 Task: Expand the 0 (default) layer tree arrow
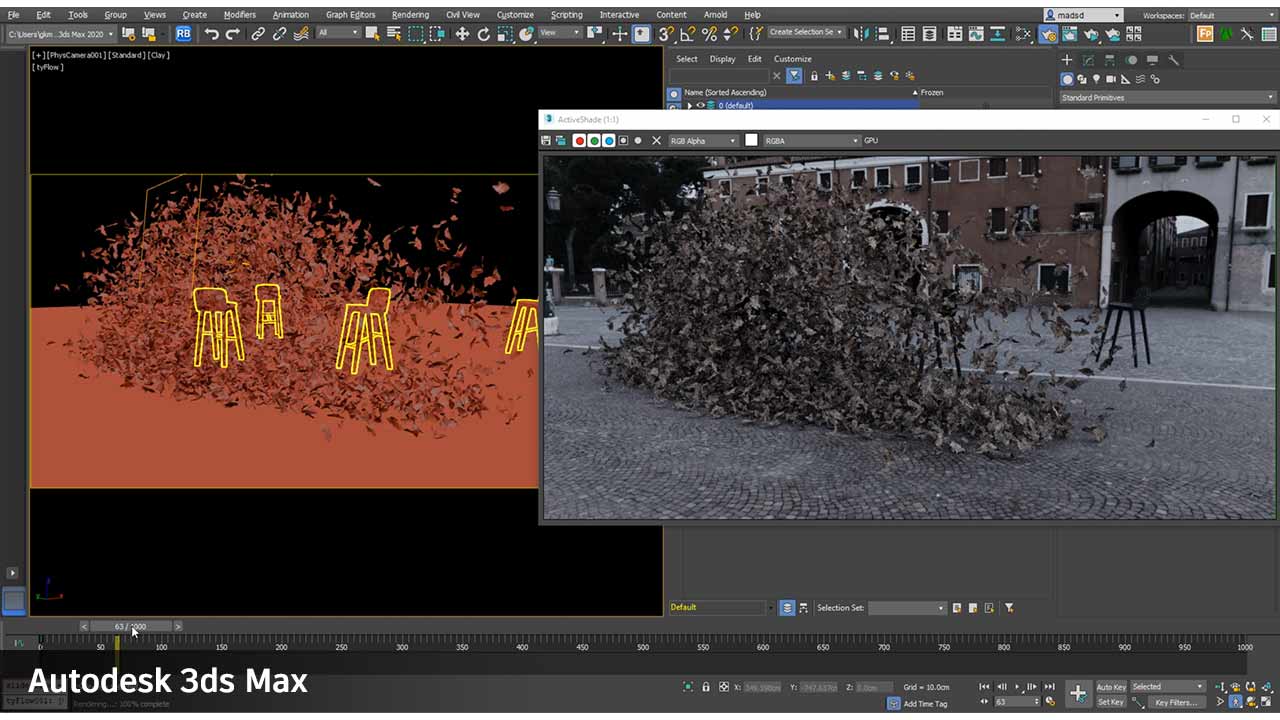[x=689, y=105]
